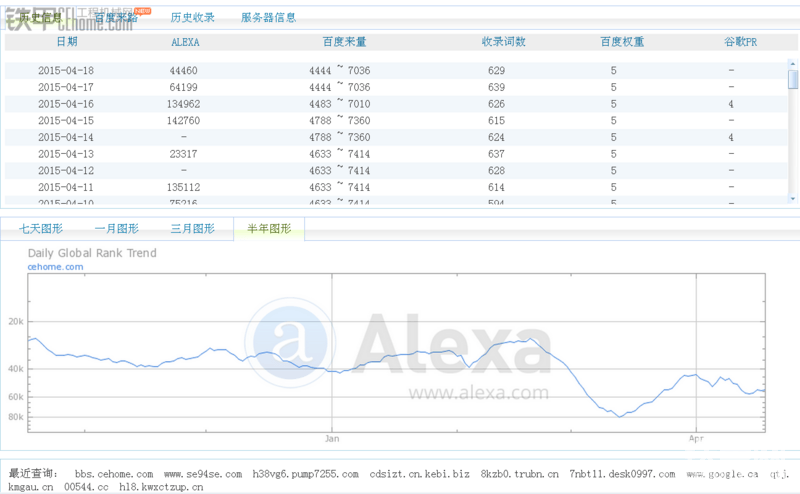Click the 百度权重 column header

click(622, 42)
